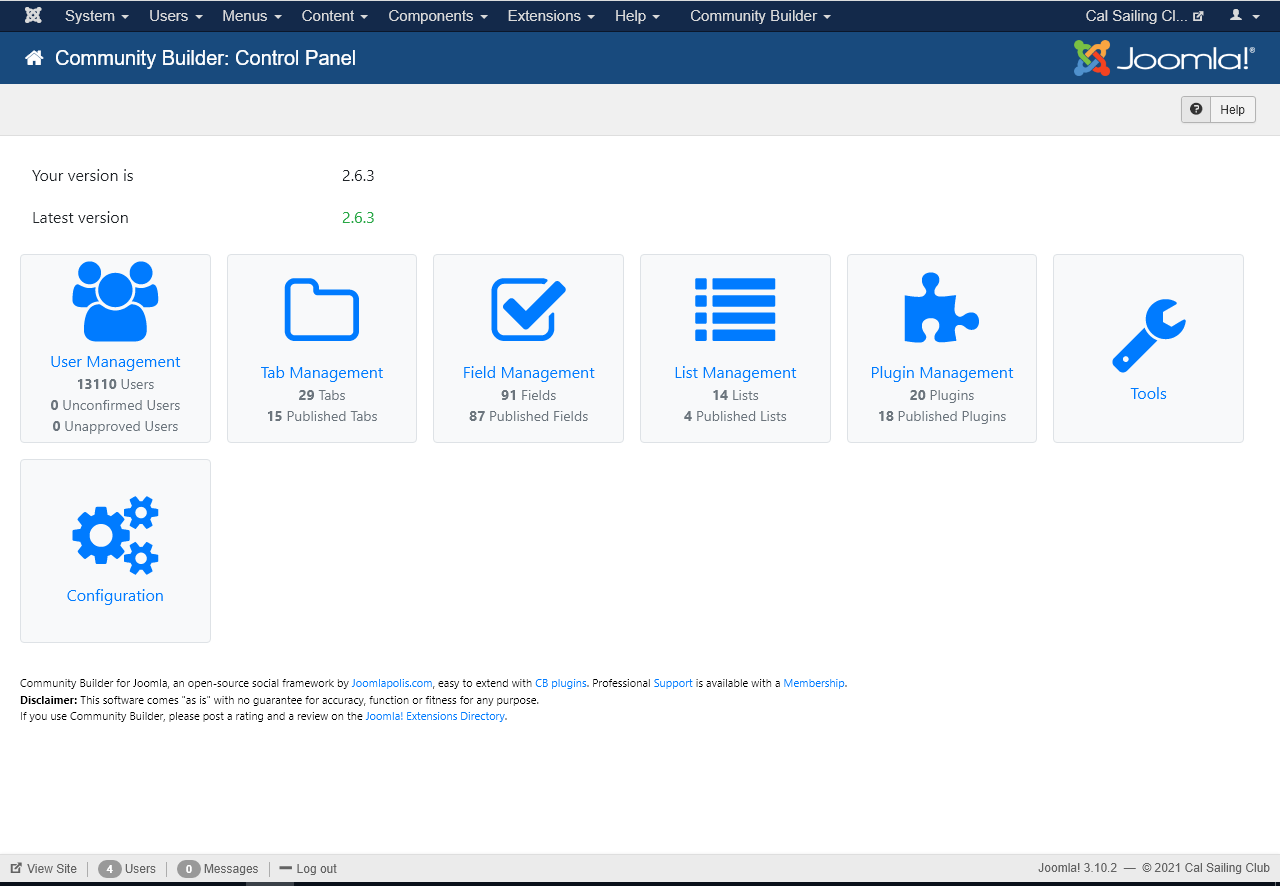This screenshot has width=1280, height=886.
Task: Open the user account dropdown caret
Action: [x=1256, y=17]
